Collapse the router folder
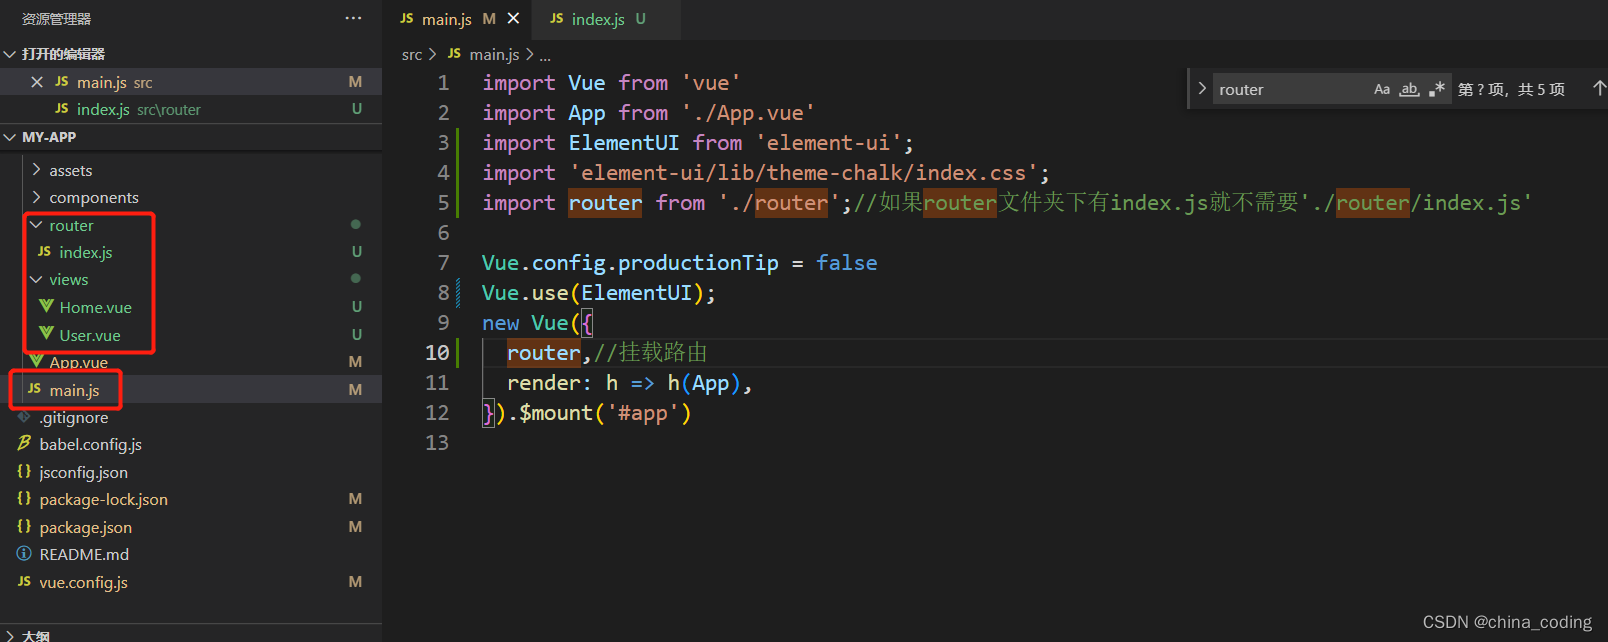Image resolution: width=1608 pixels, height=642 pixels. coord(37,225)
